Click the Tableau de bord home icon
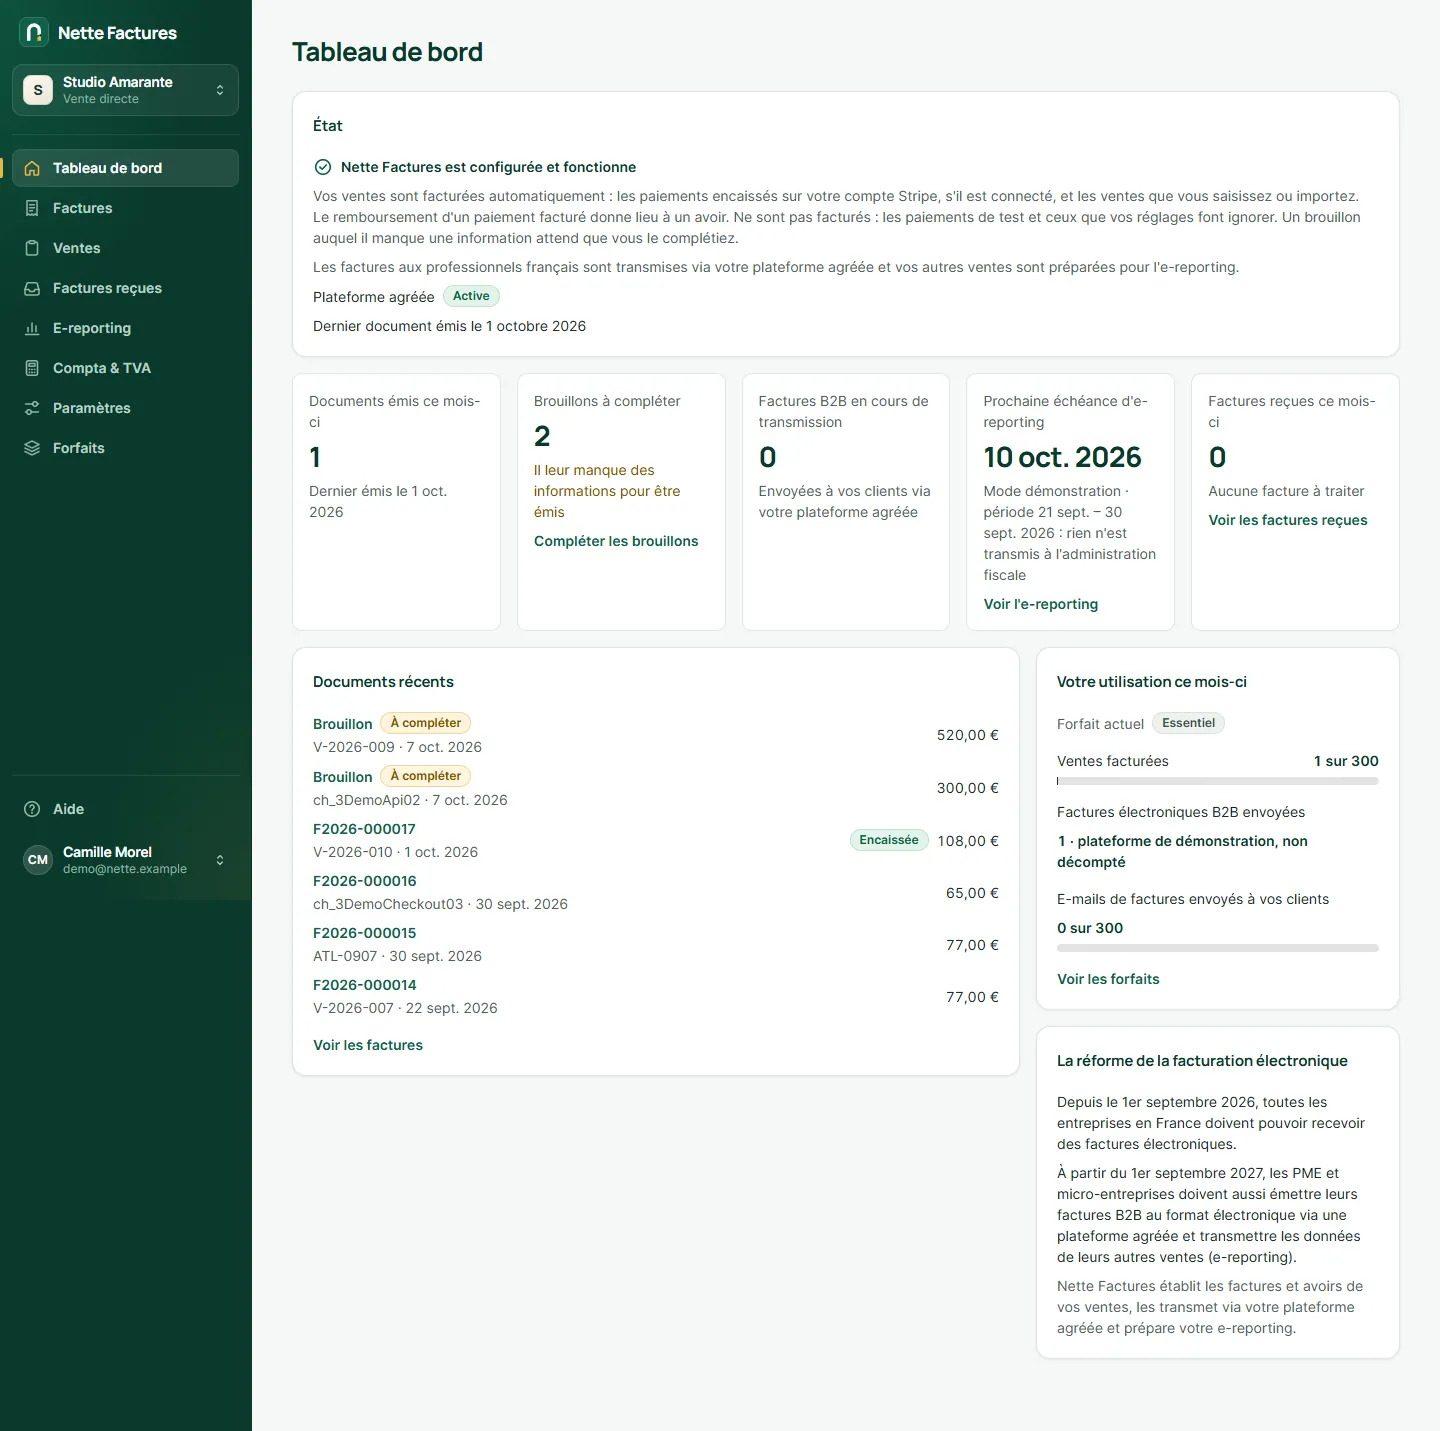Image resolution: width=1440 pixels, height=1431 pixels. pyautogui.click(x=32, y=168)
